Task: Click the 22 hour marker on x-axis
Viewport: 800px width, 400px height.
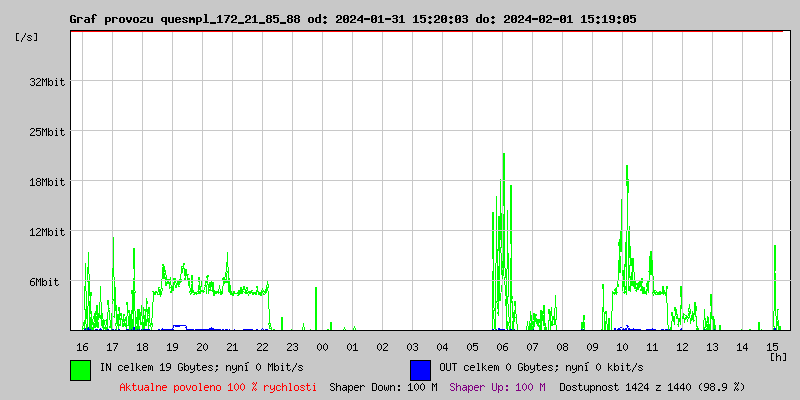Action: tap(262, 347)
